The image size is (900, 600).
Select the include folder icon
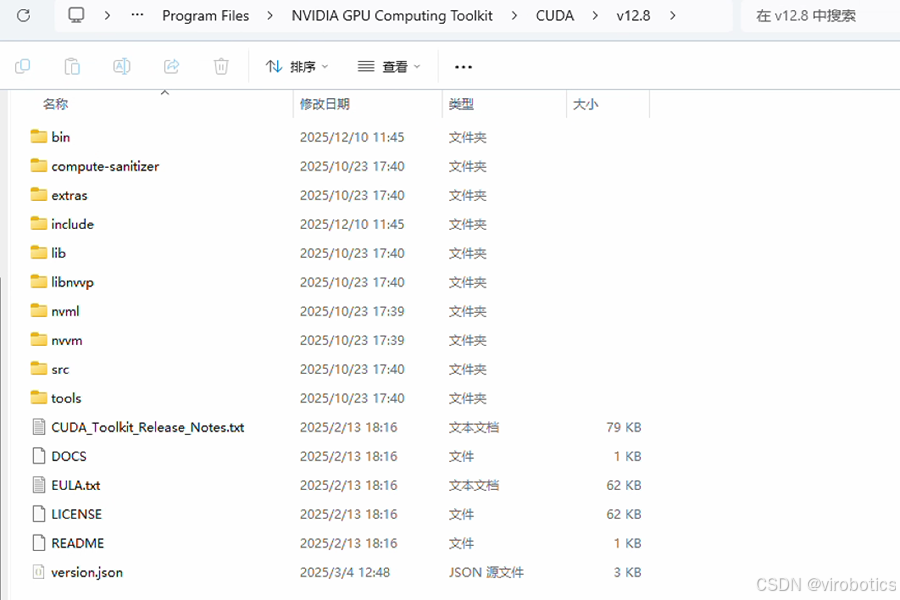(38, 224)
